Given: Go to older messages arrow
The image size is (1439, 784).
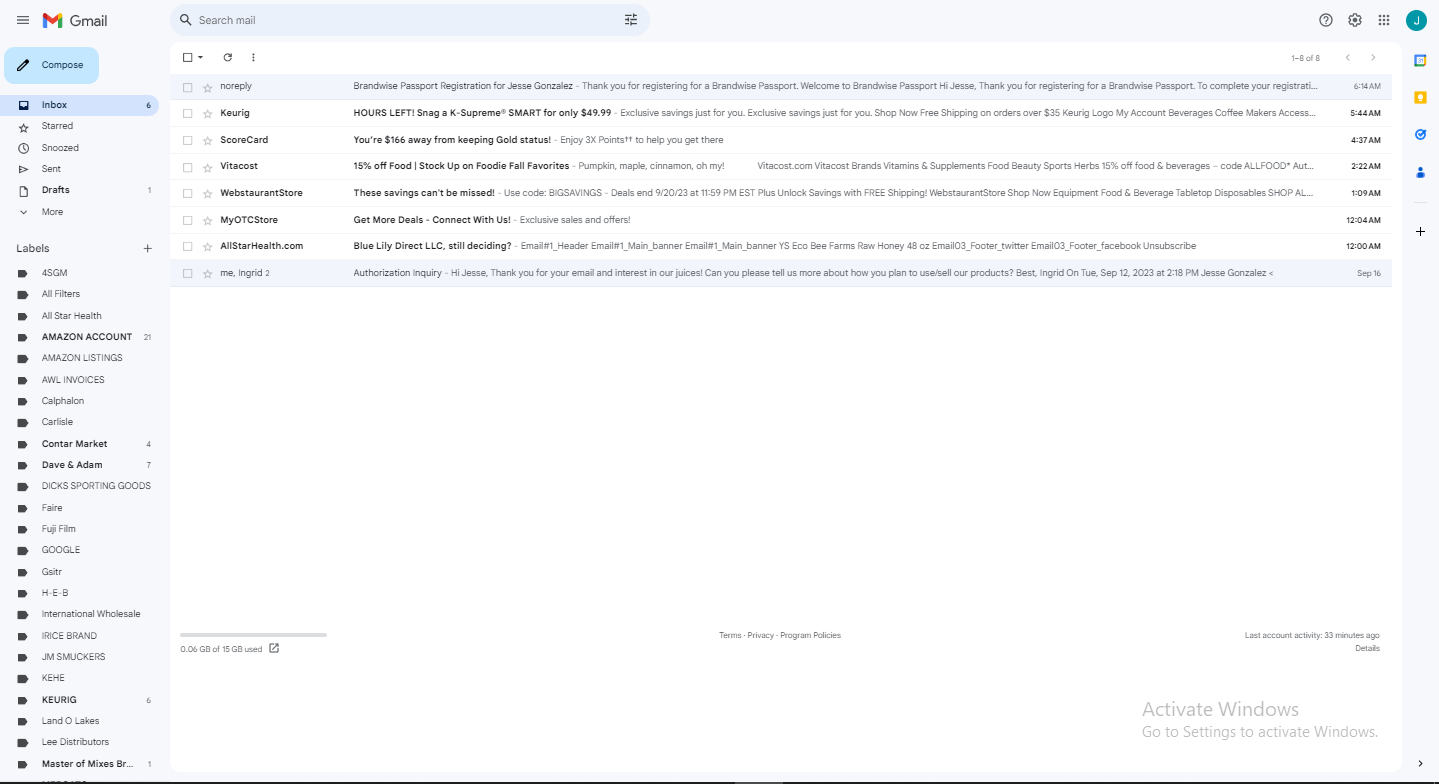Looking at the screenshot, I should (x=1373, y=58).
